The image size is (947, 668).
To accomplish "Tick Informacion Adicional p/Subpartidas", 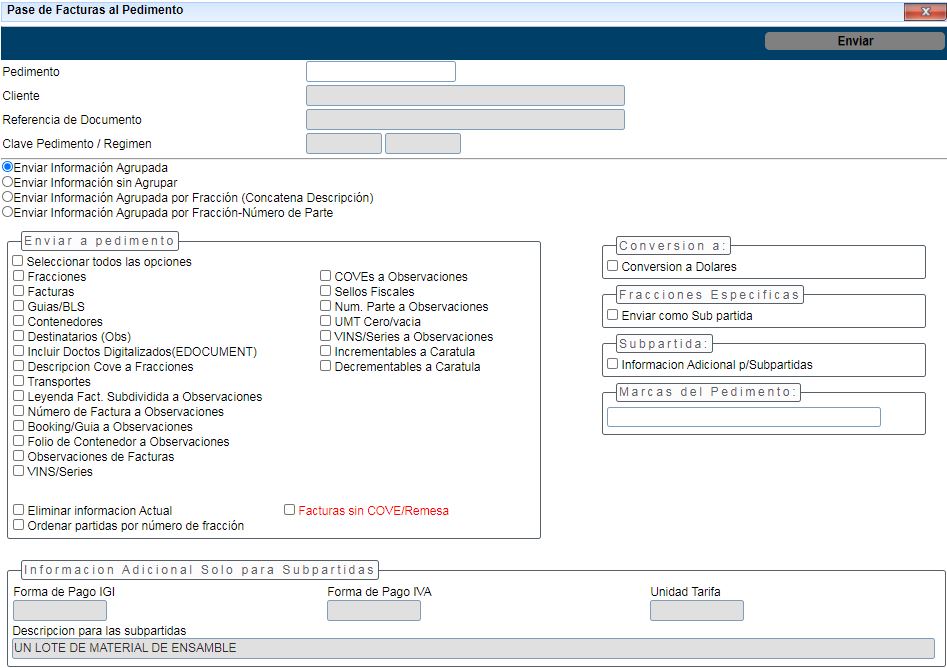I will tap(613, 365).
